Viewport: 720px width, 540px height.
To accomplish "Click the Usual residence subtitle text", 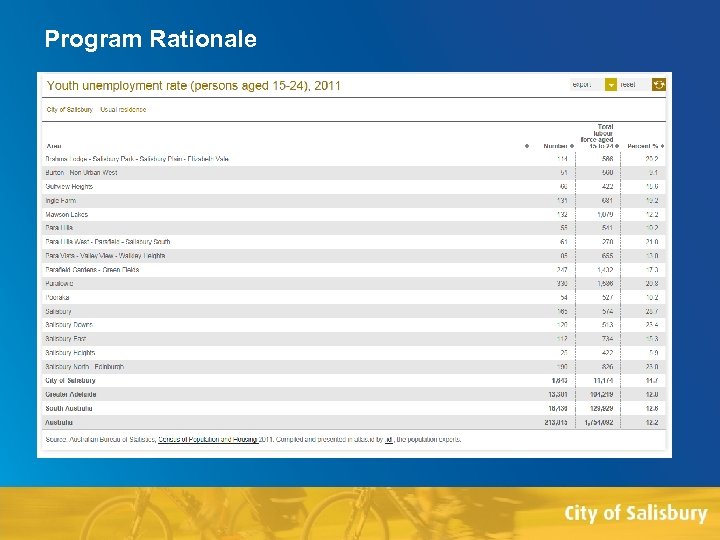I will click(x=123, y=110).
